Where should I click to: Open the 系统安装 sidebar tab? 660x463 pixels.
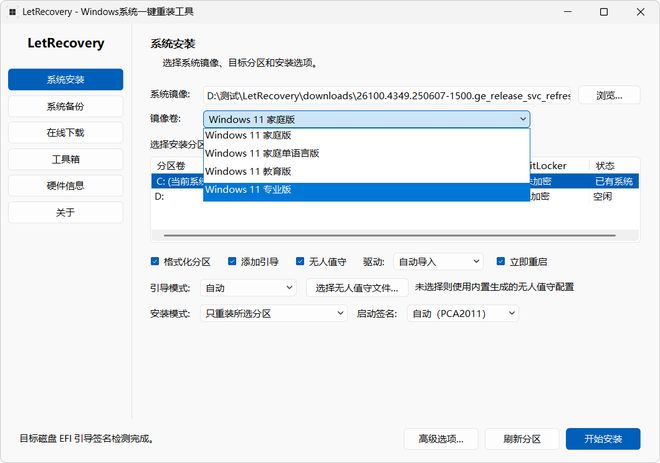(66, 80)
